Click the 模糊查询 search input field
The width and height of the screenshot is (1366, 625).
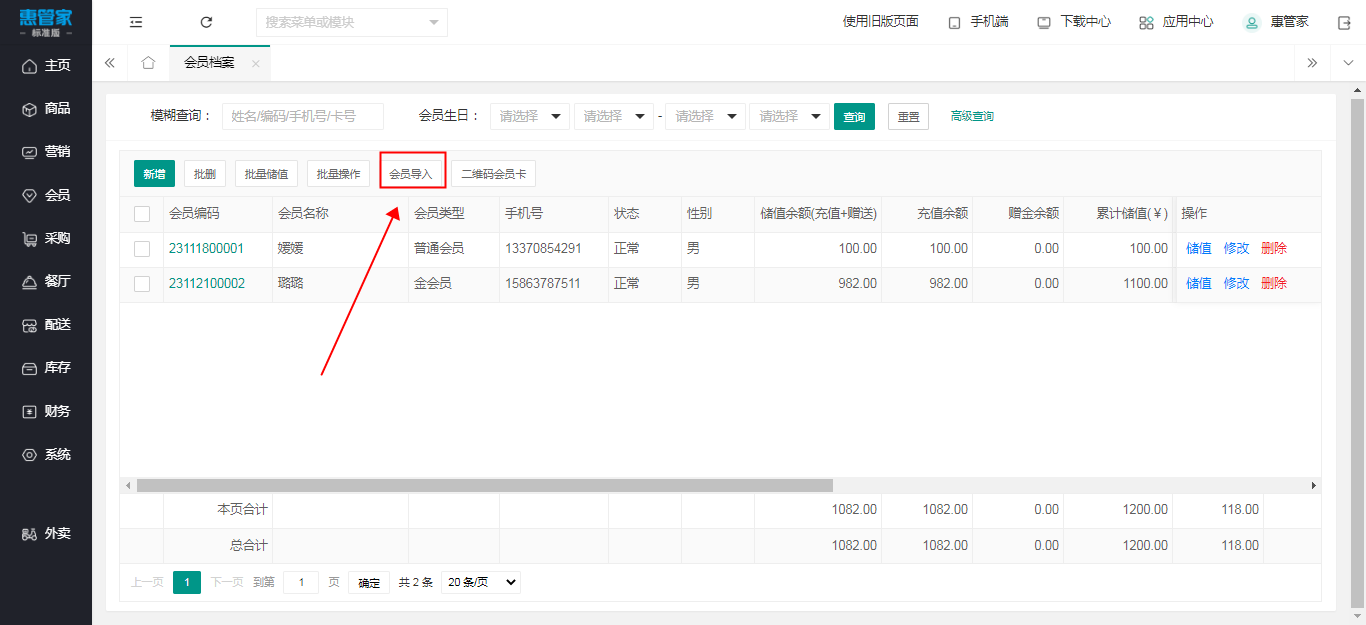tap(302, 116)
